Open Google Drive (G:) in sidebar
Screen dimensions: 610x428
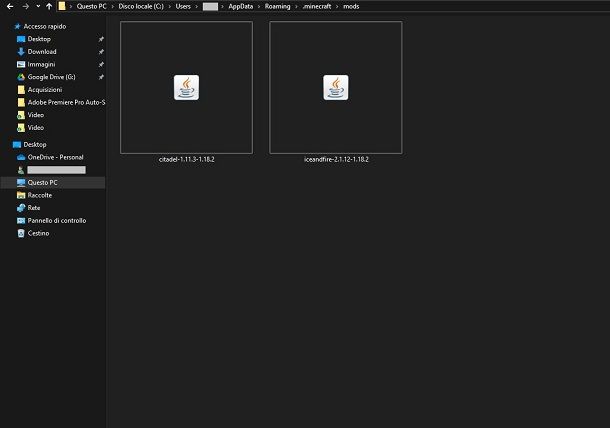(51, 77)
